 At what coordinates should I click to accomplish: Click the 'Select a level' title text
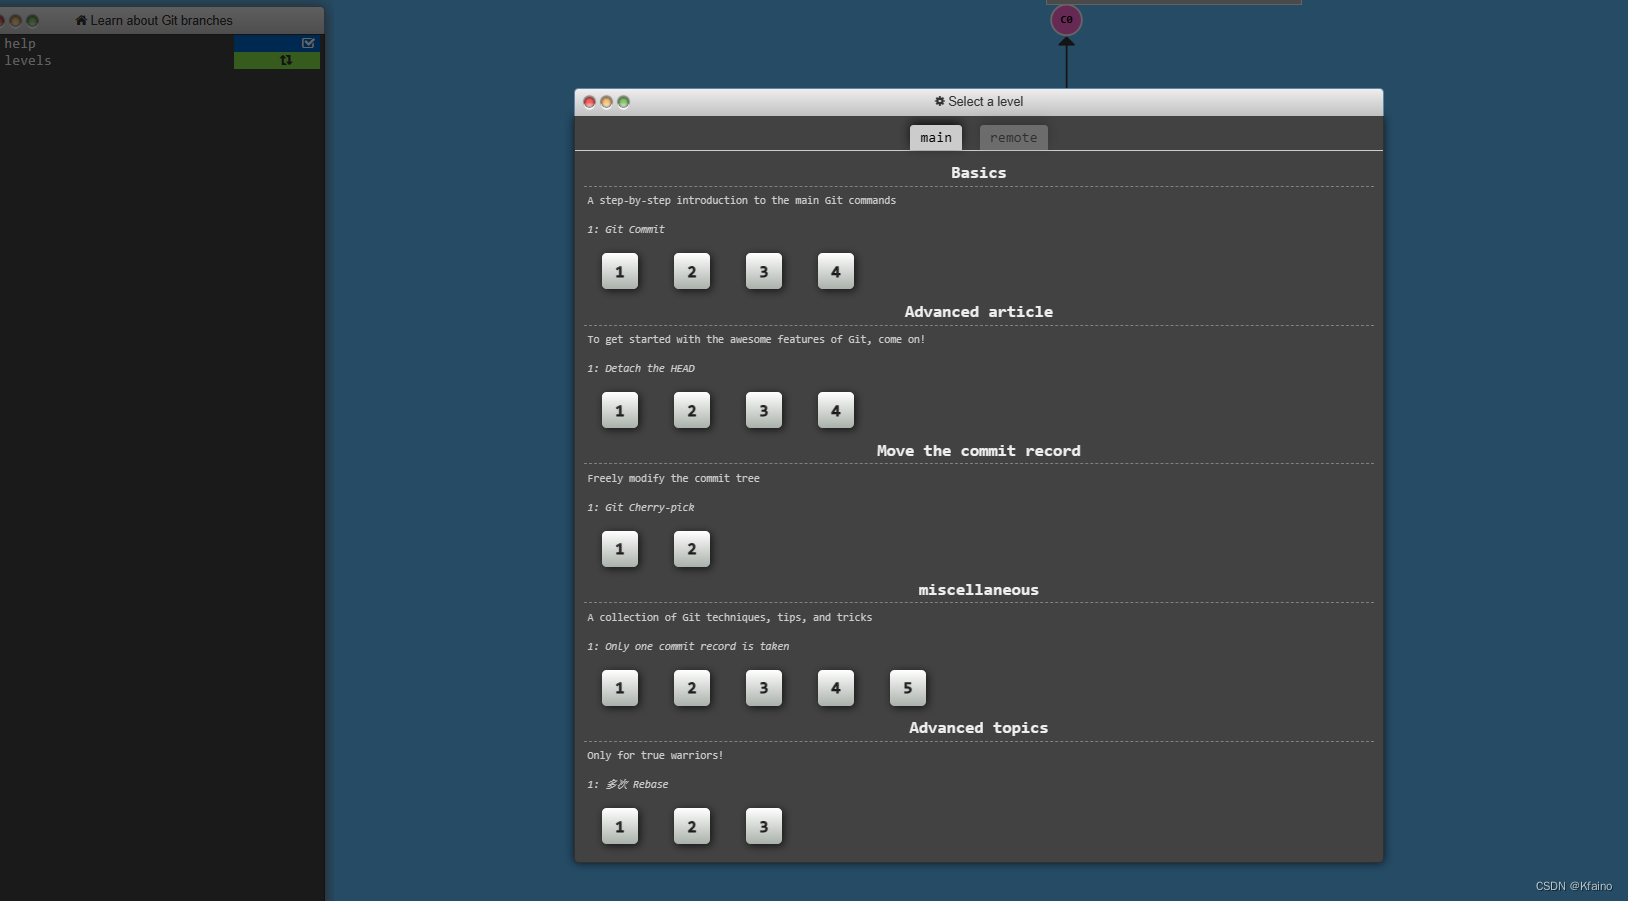[986, 101]
